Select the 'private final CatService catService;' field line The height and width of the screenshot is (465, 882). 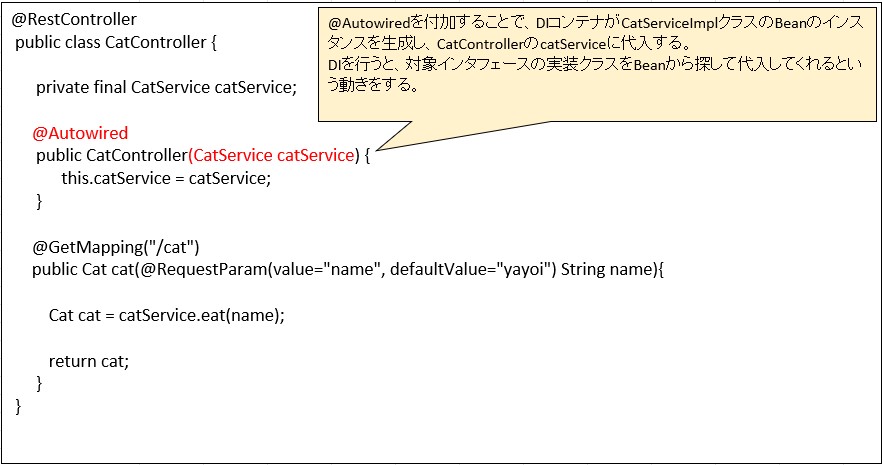coord(166,87)
